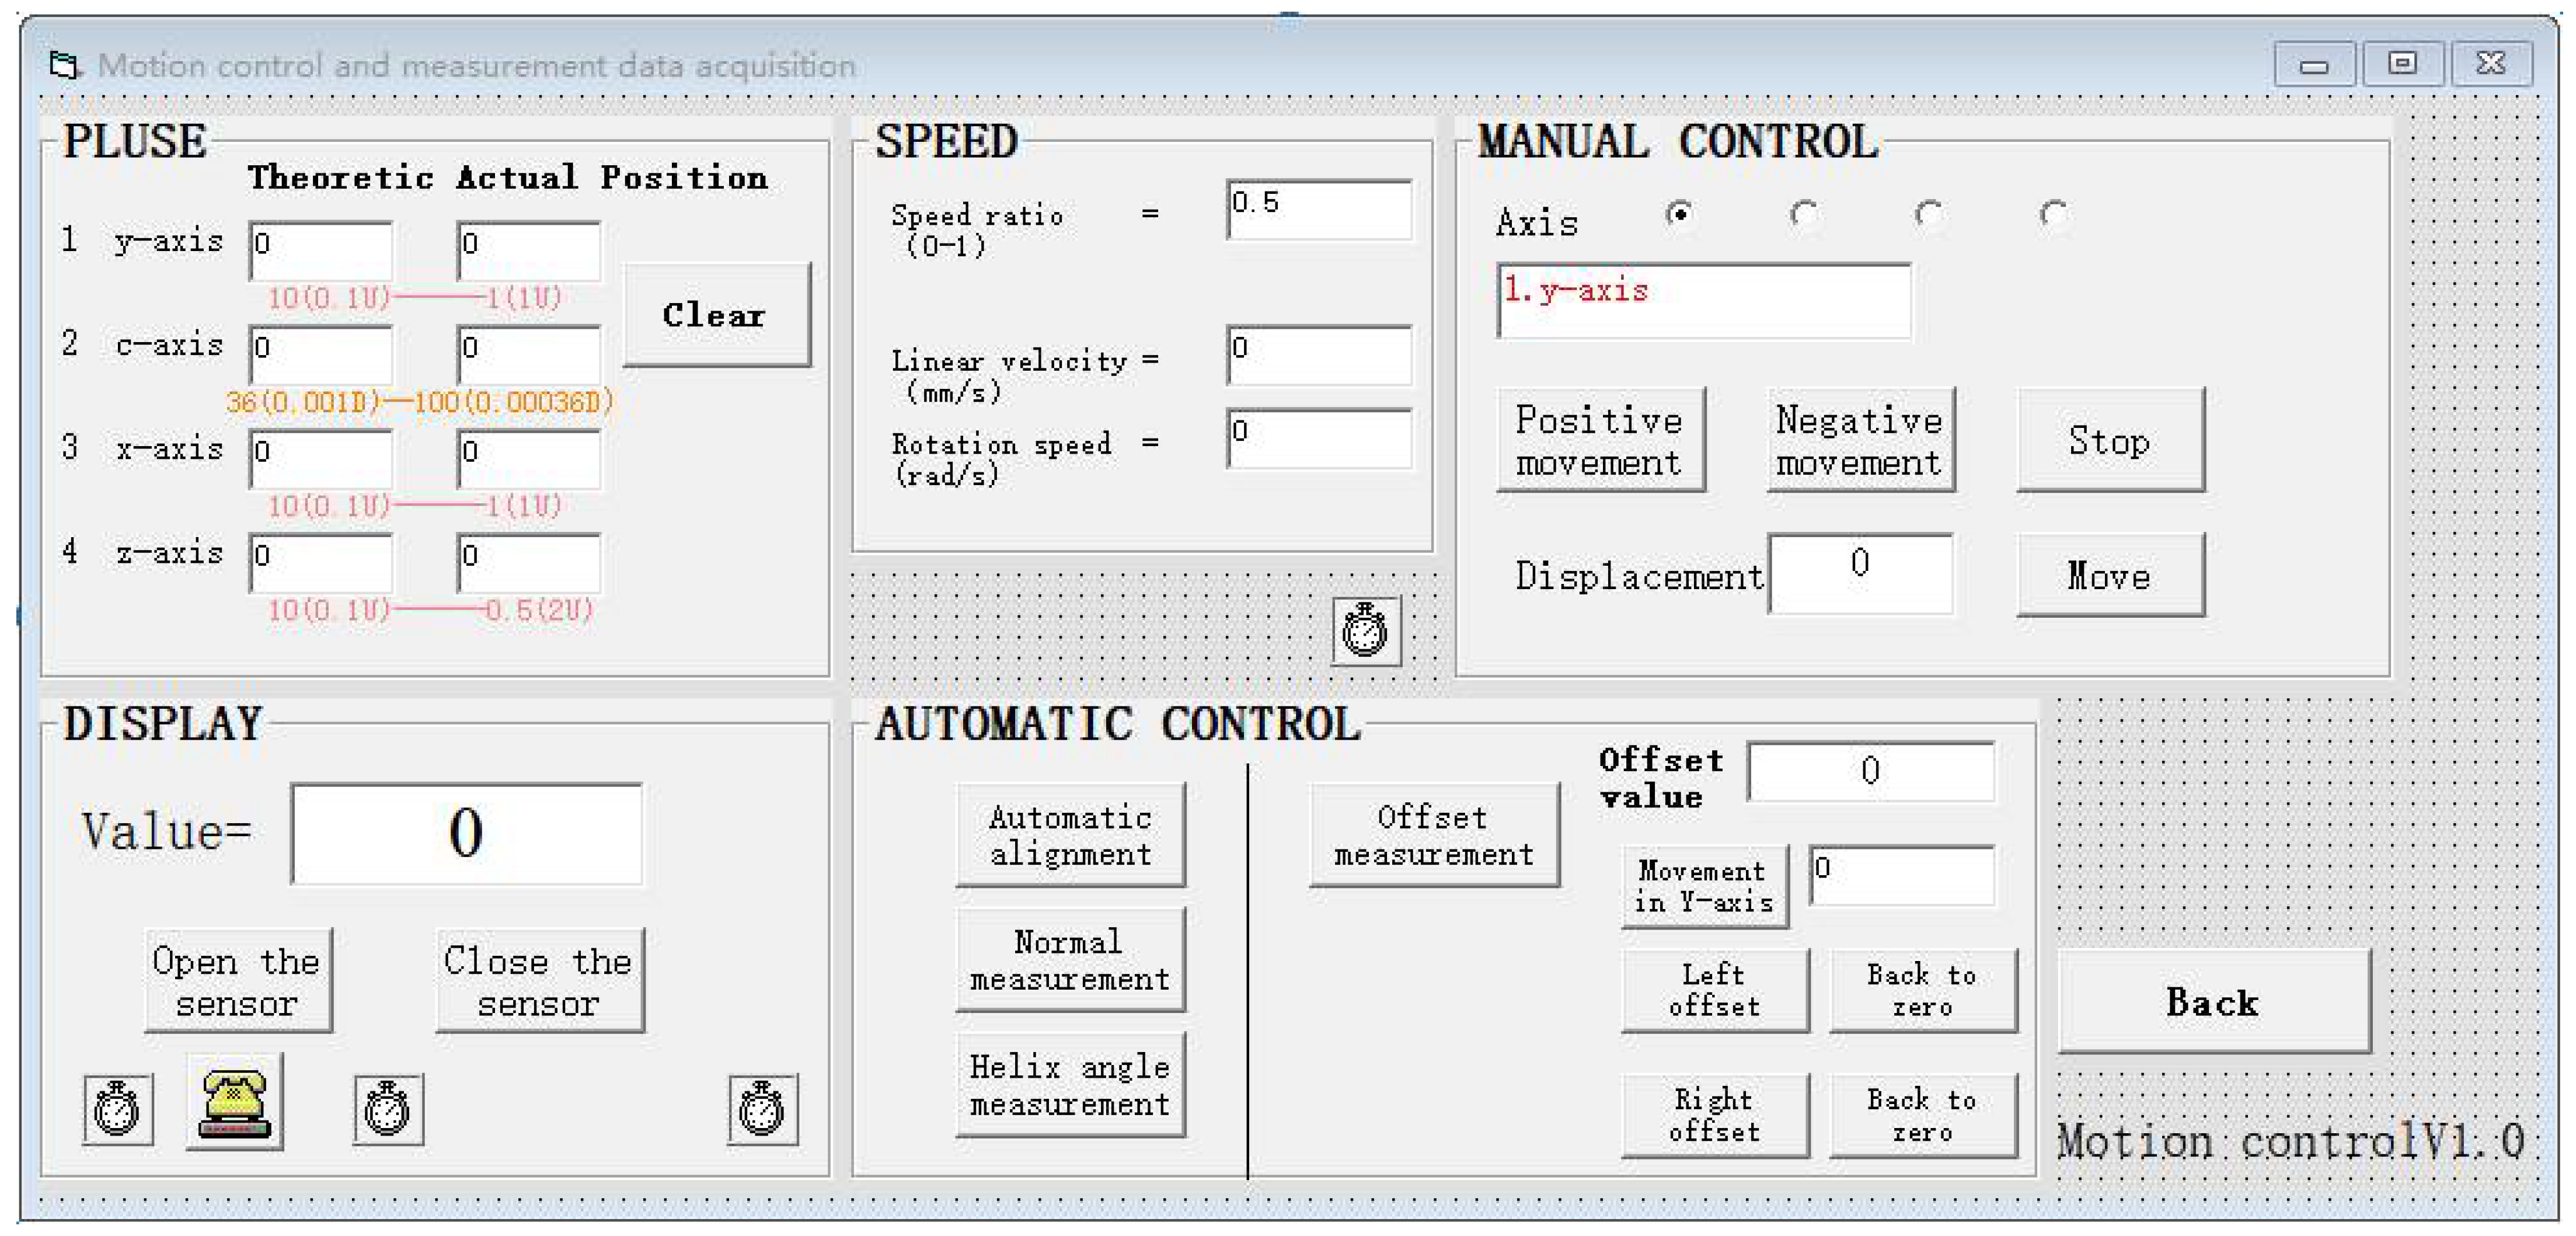Select the first Axis radio button
The height and width of the screenshot is (1236, 2576).
point(1680,214)
